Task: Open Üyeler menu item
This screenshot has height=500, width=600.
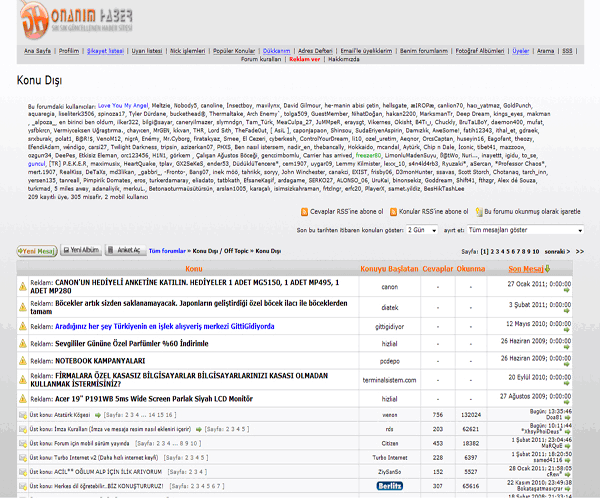Action: (520, 51)
